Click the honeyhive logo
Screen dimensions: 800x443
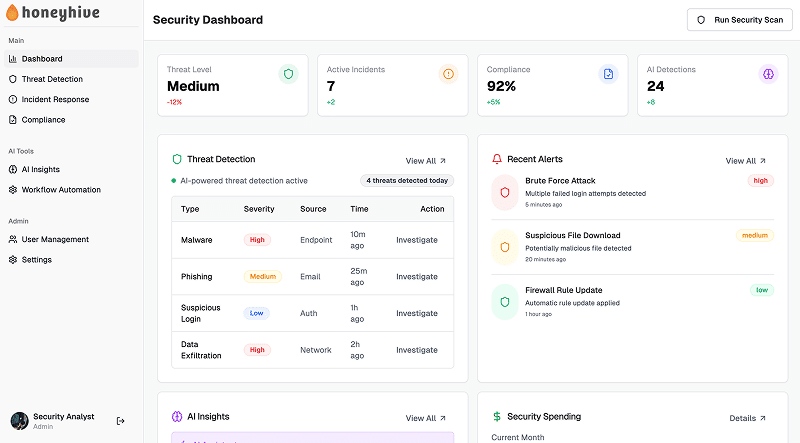(x=53, y=13)
